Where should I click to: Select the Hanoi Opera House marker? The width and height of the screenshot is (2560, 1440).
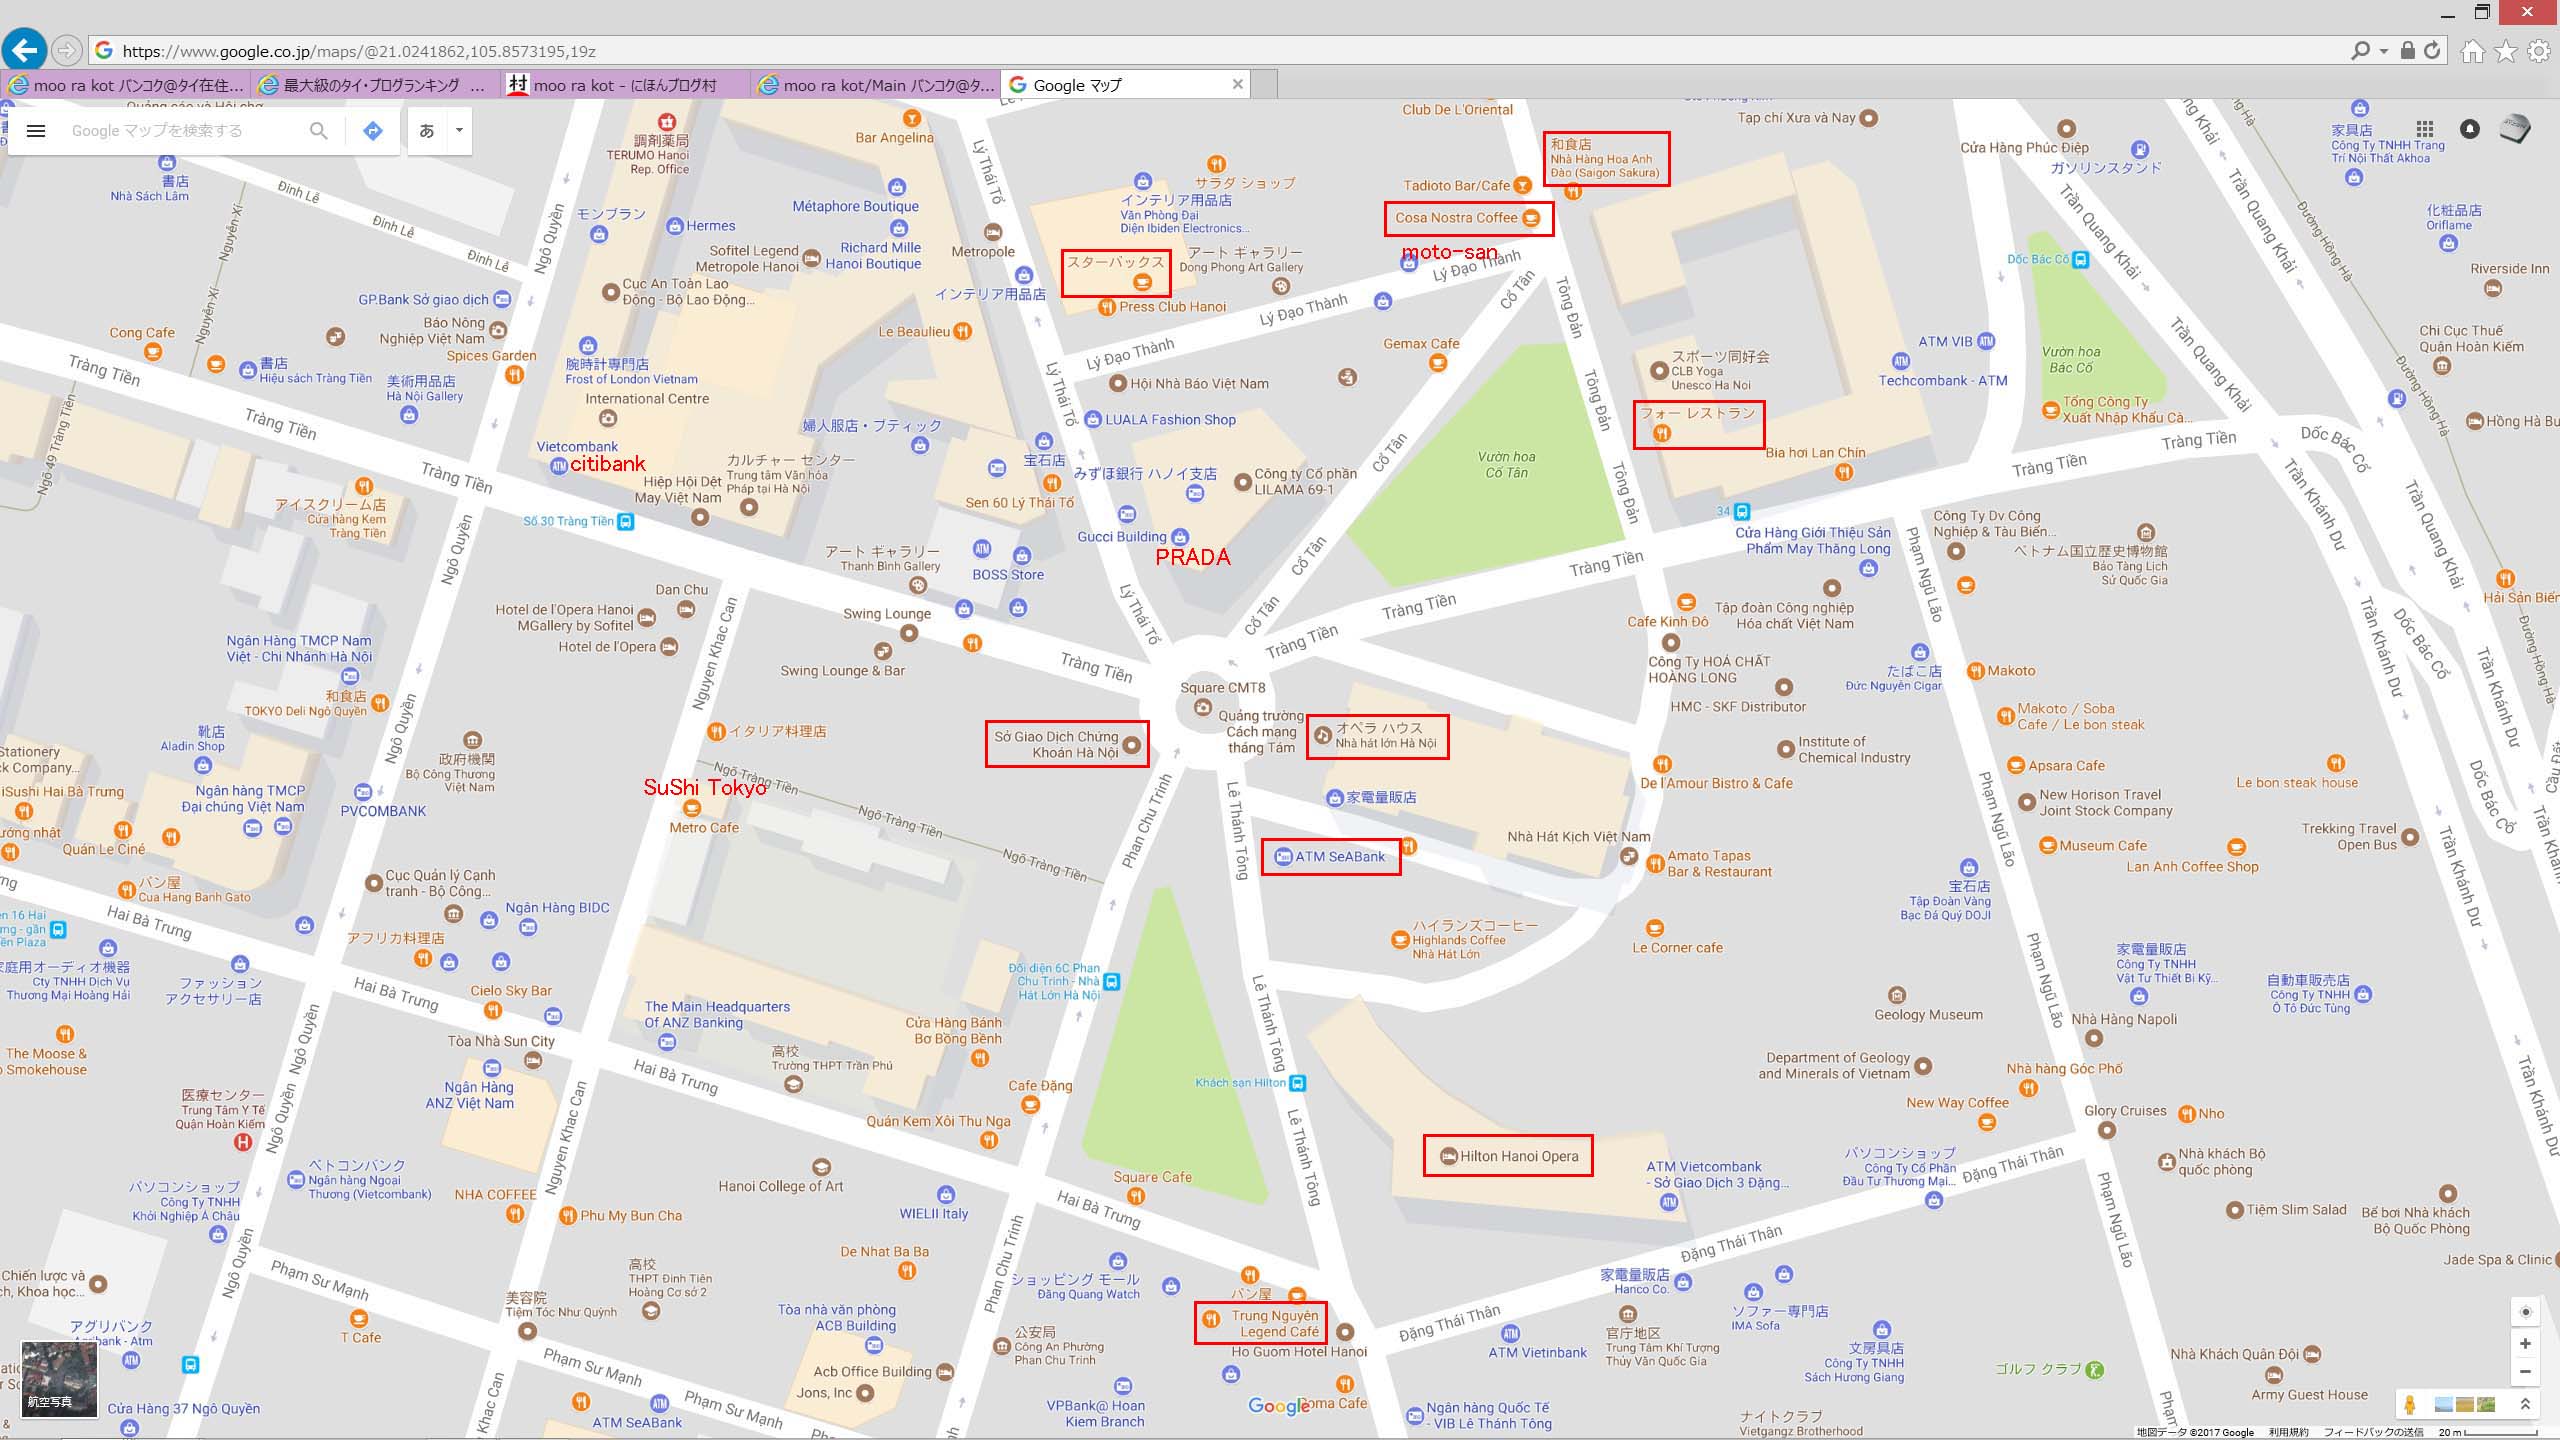1323,735
